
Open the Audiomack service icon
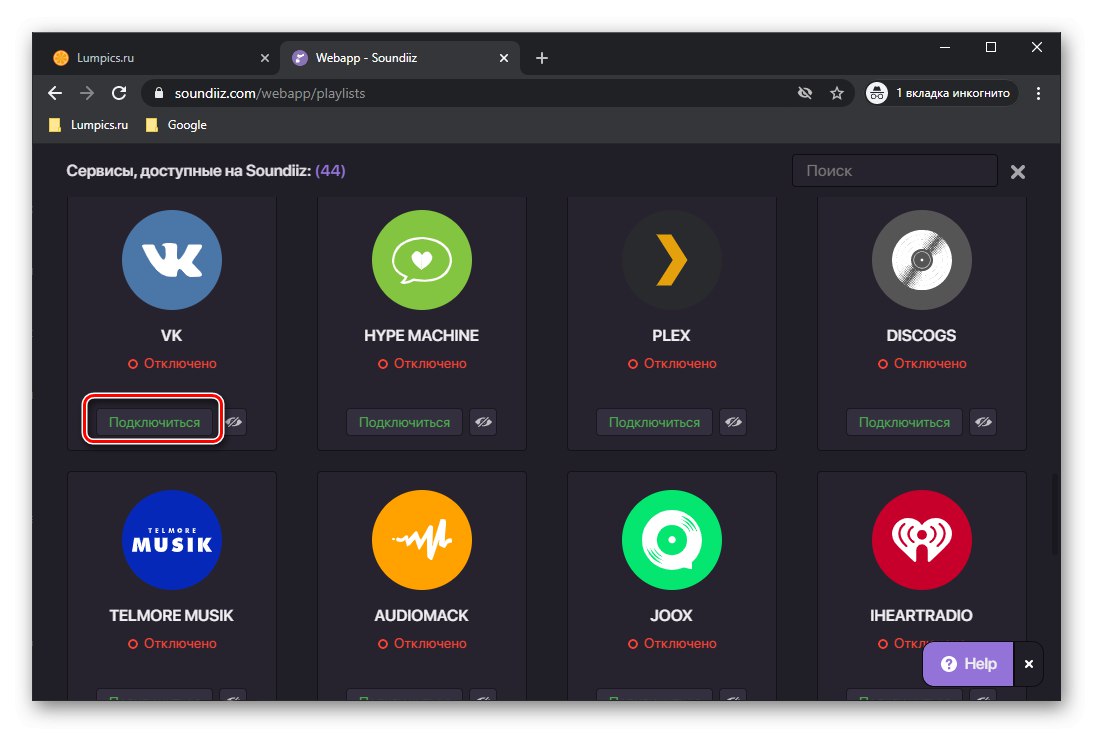(421, 539)
